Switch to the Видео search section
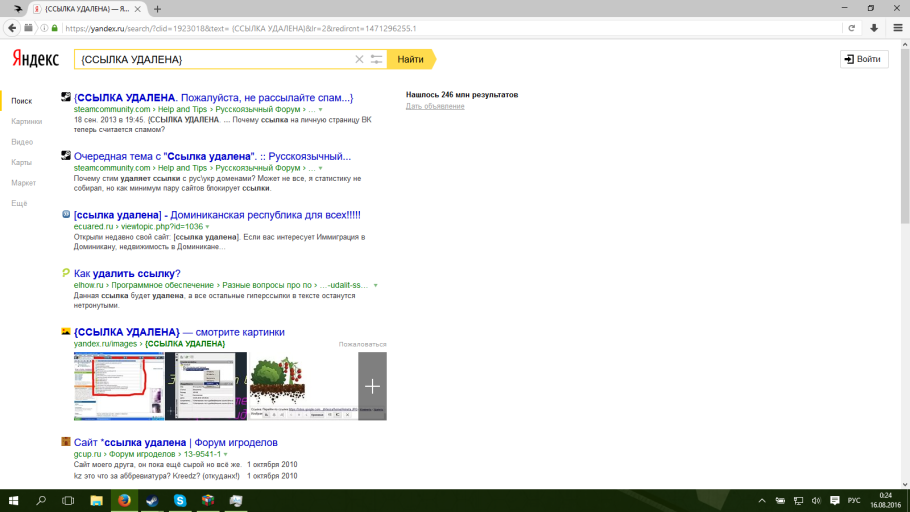This screenshot has width=910, height=512. (22, 142)
